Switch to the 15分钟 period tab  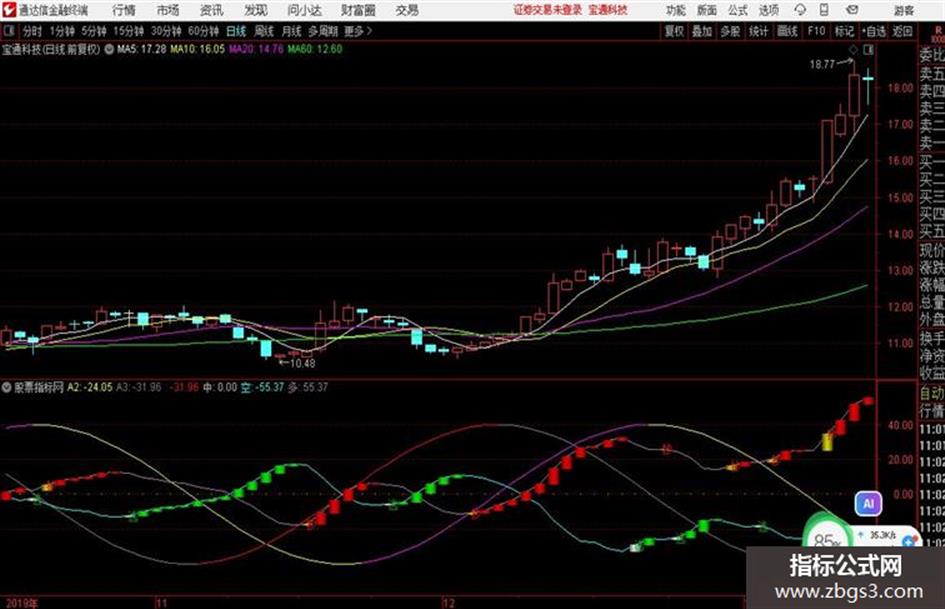click(x=129, y=31)
